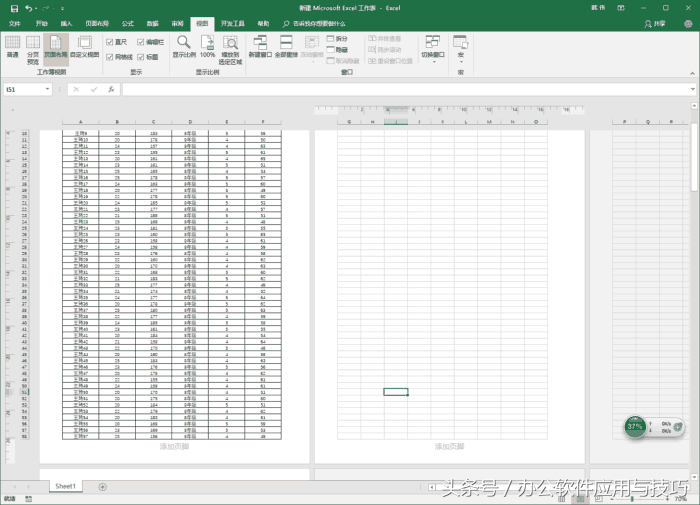The height and width of the screenshot is (505, 700).
Task: Select column A header on first page
Action: pyautogui.click(x=80, y=122)
